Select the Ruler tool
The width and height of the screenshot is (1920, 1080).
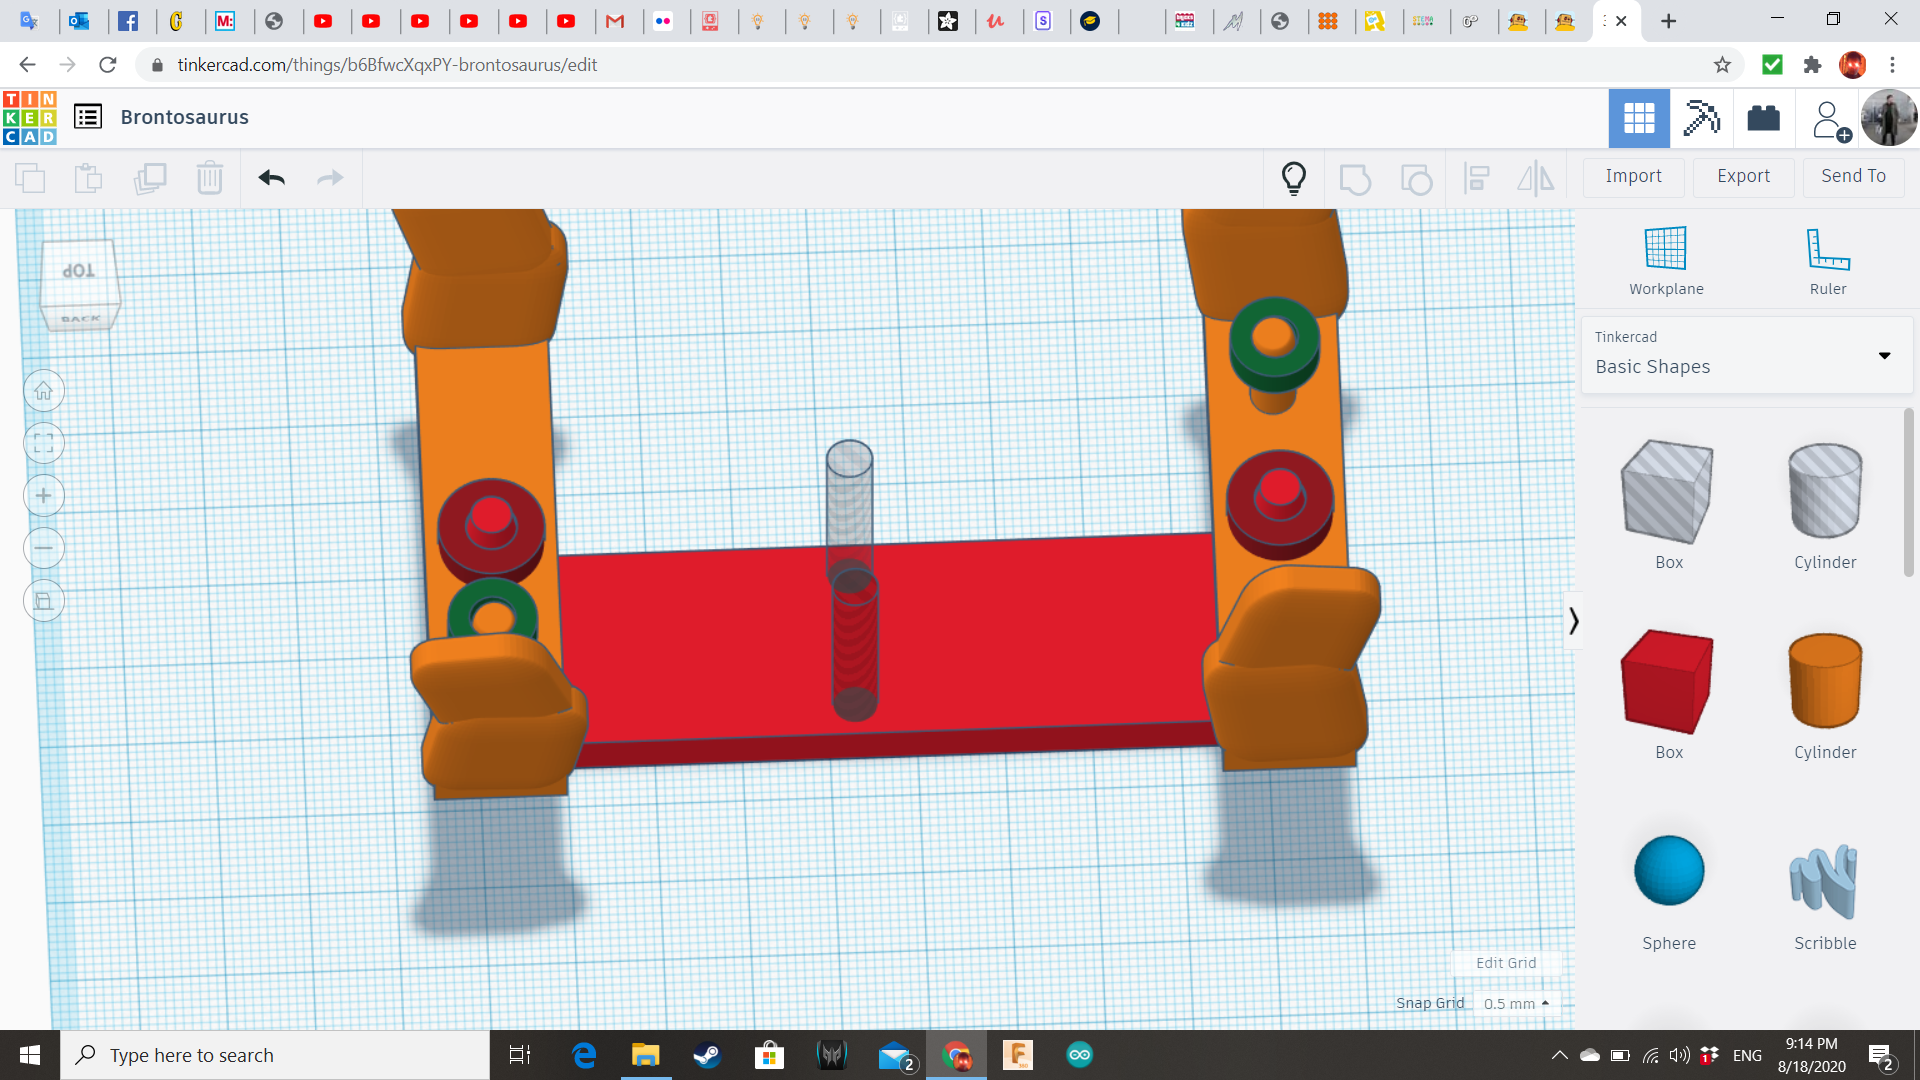(x=1827, y=261)
